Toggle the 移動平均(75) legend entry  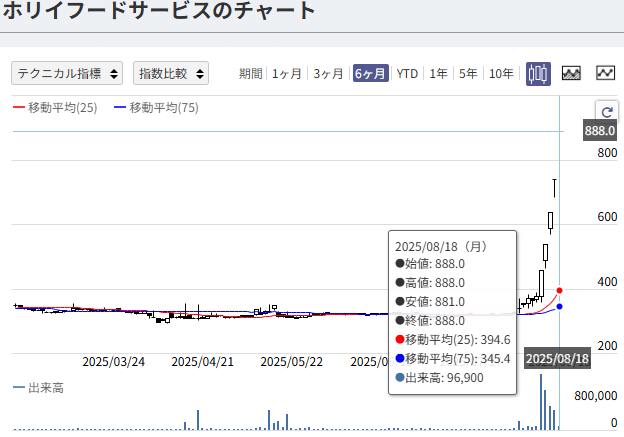click(156, 107)
